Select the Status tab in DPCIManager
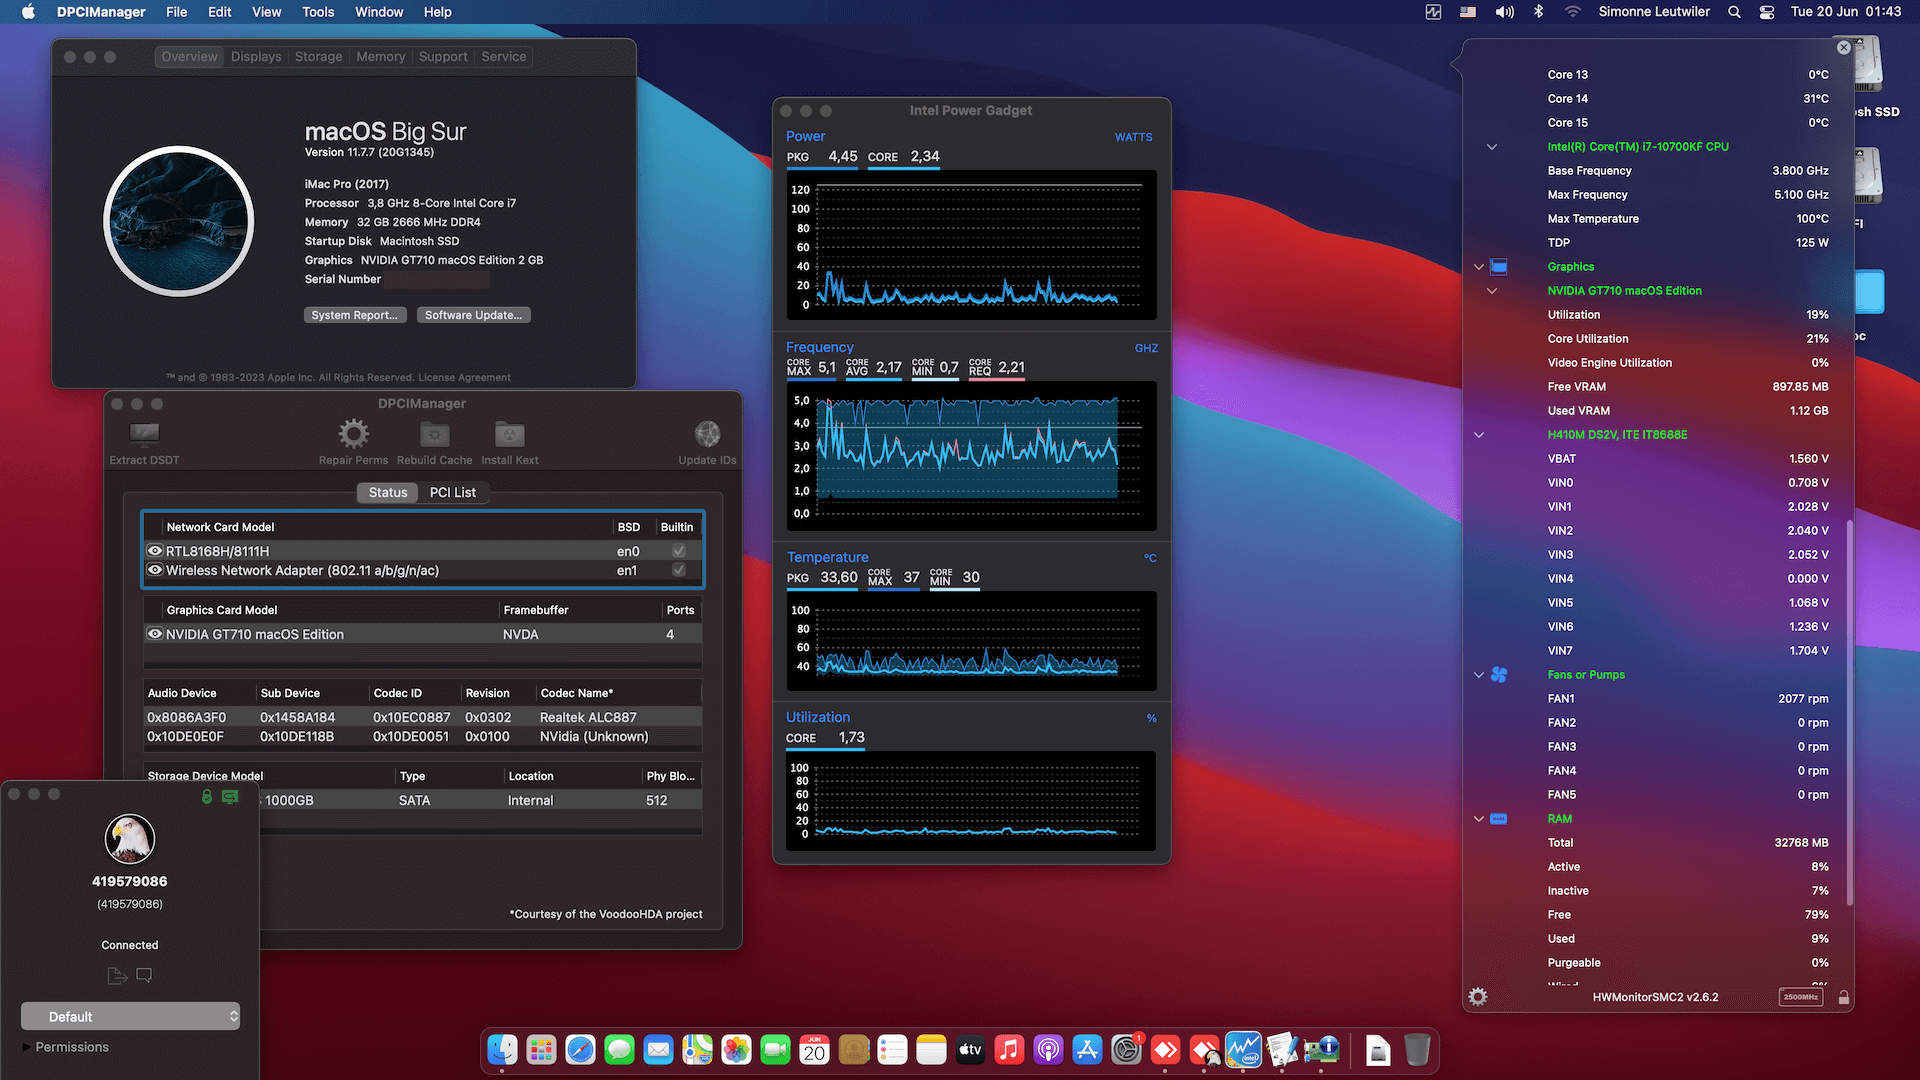1920x1080 pixels. [388, 492]
